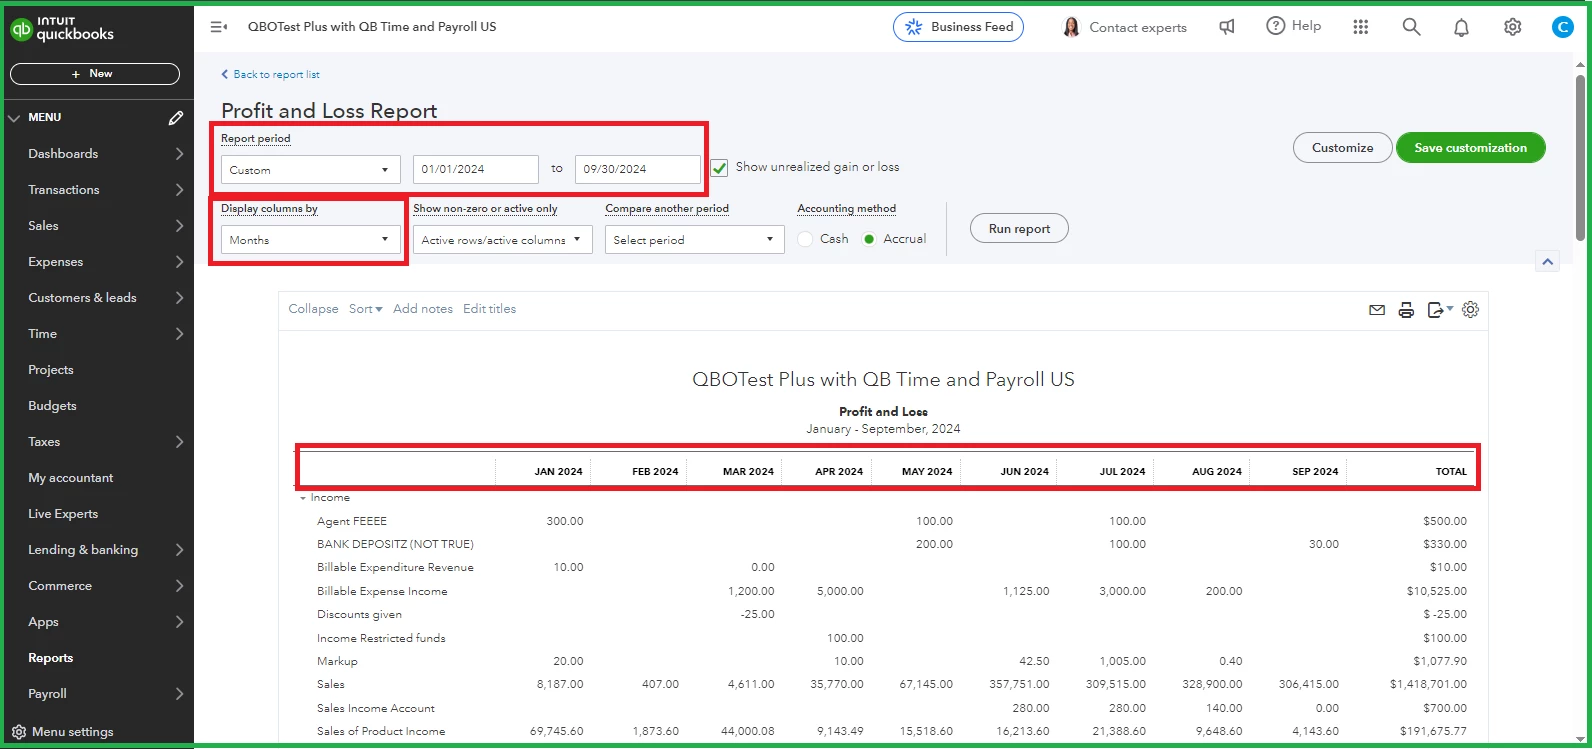Click the QuickBooks logo icon
Viewport: 1592px width, 749px height.
tap(21, 28)
